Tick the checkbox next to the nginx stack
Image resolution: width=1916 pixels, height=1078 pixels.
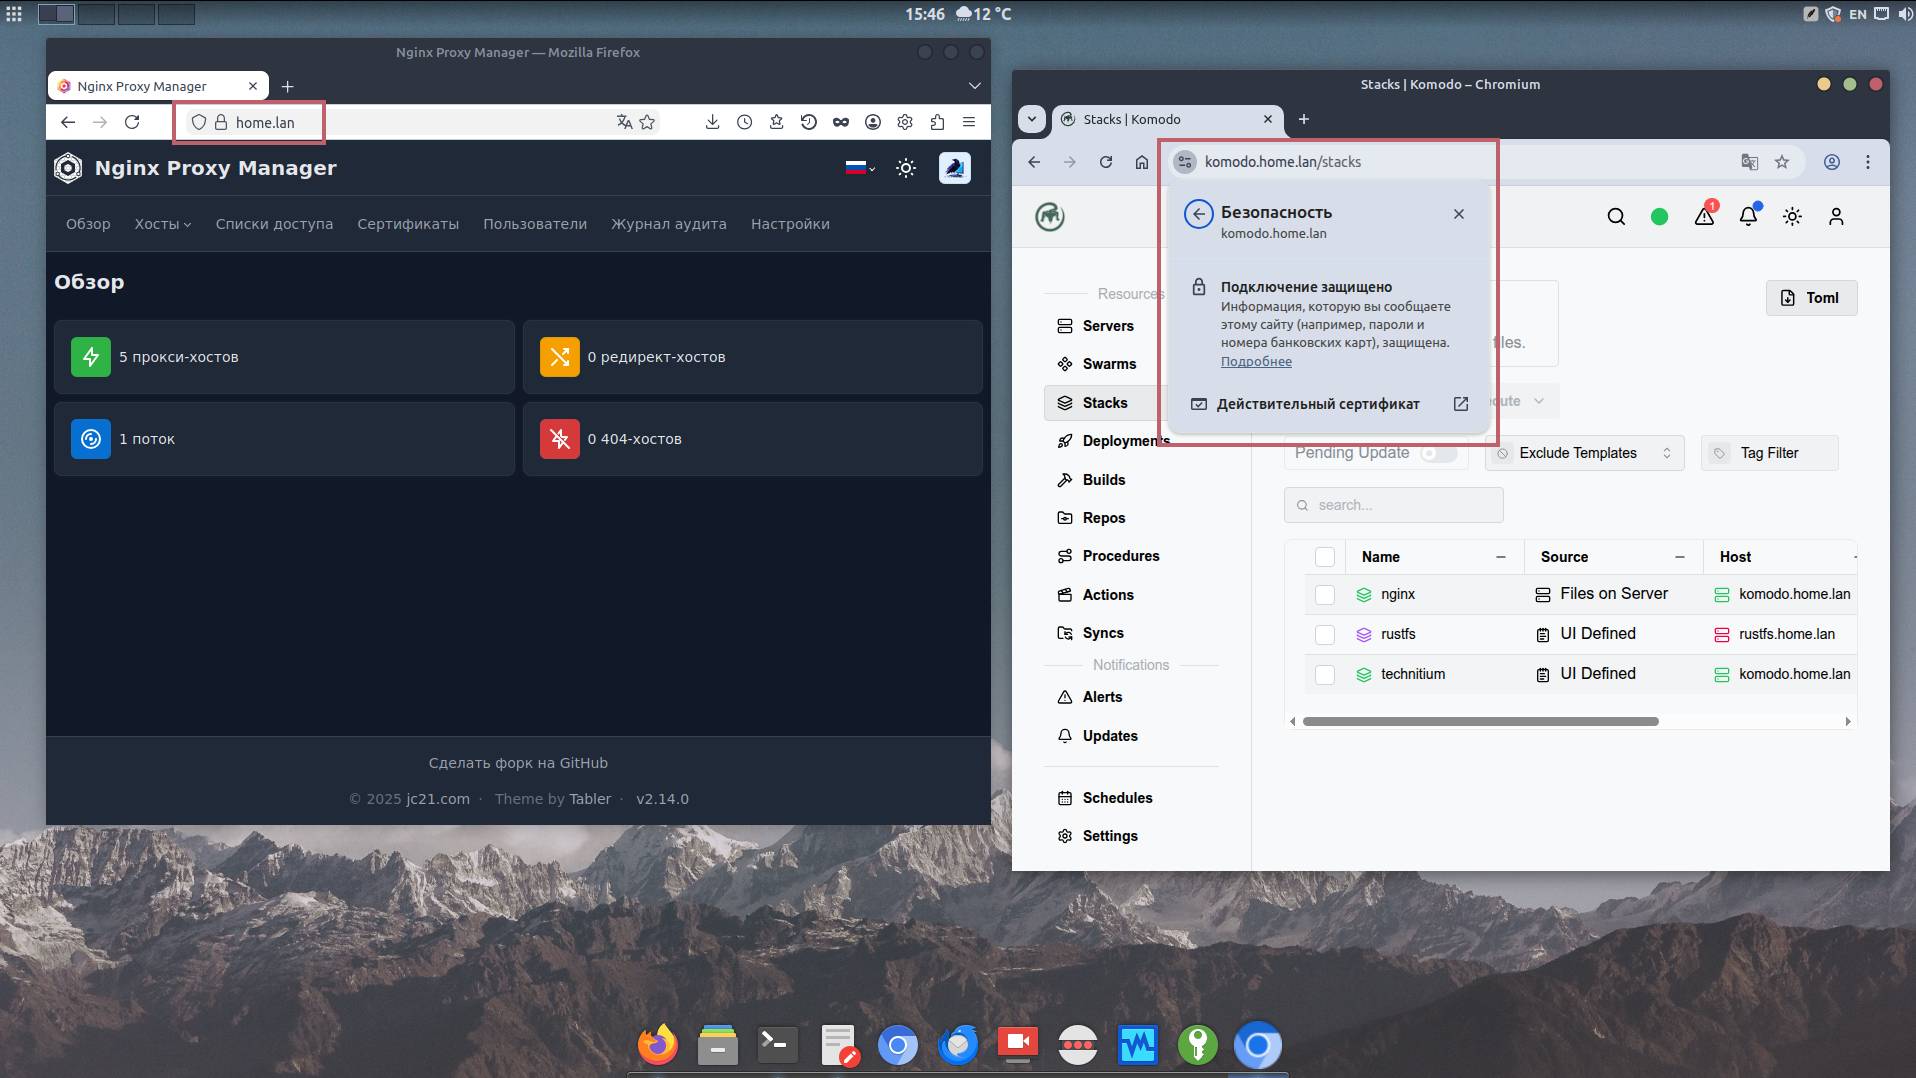(1326, 594)
